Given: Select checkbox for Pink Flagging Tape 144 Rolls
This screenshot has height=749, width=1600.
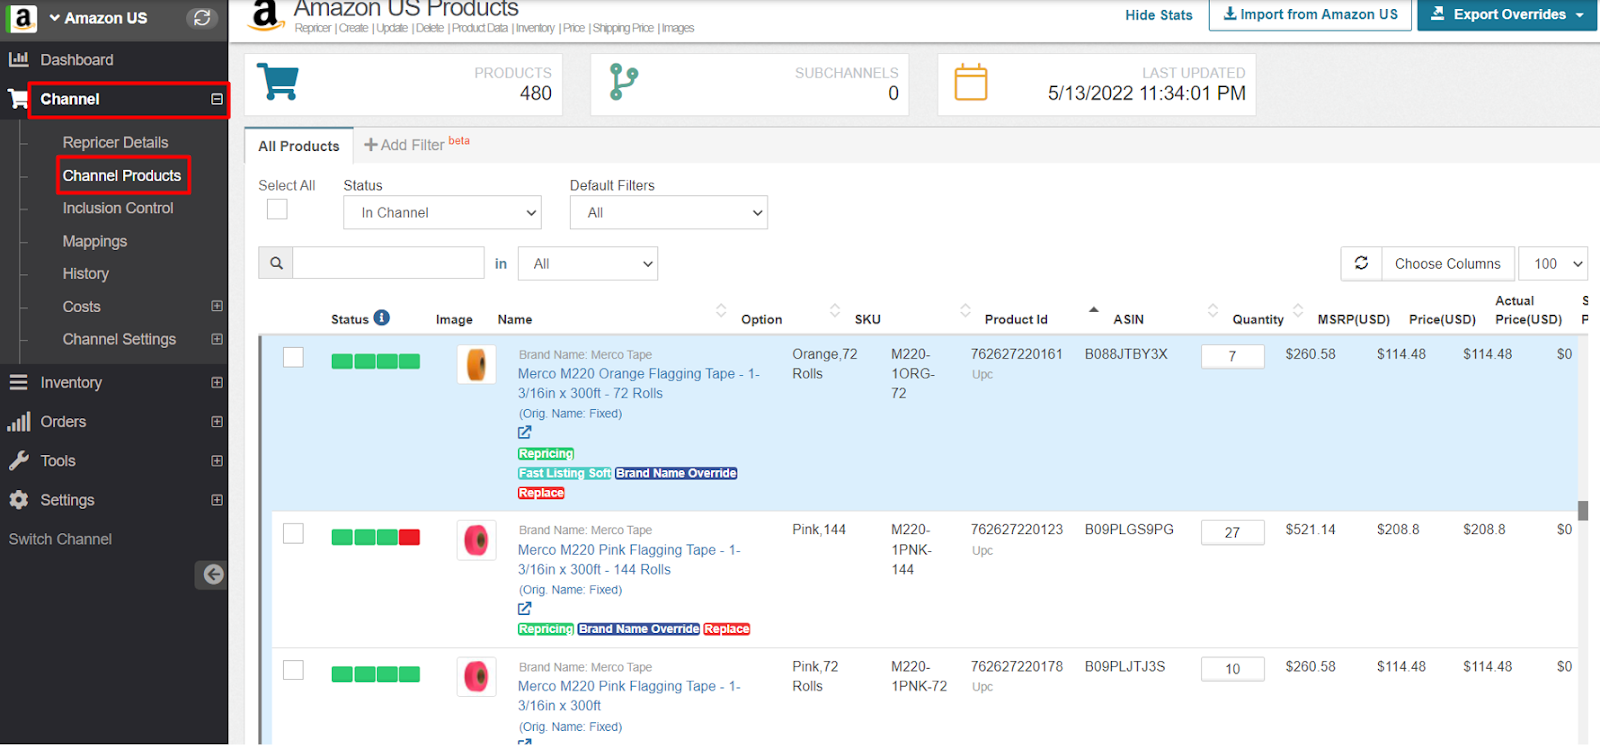Looking at the screenshot, I should pos(293,533).
